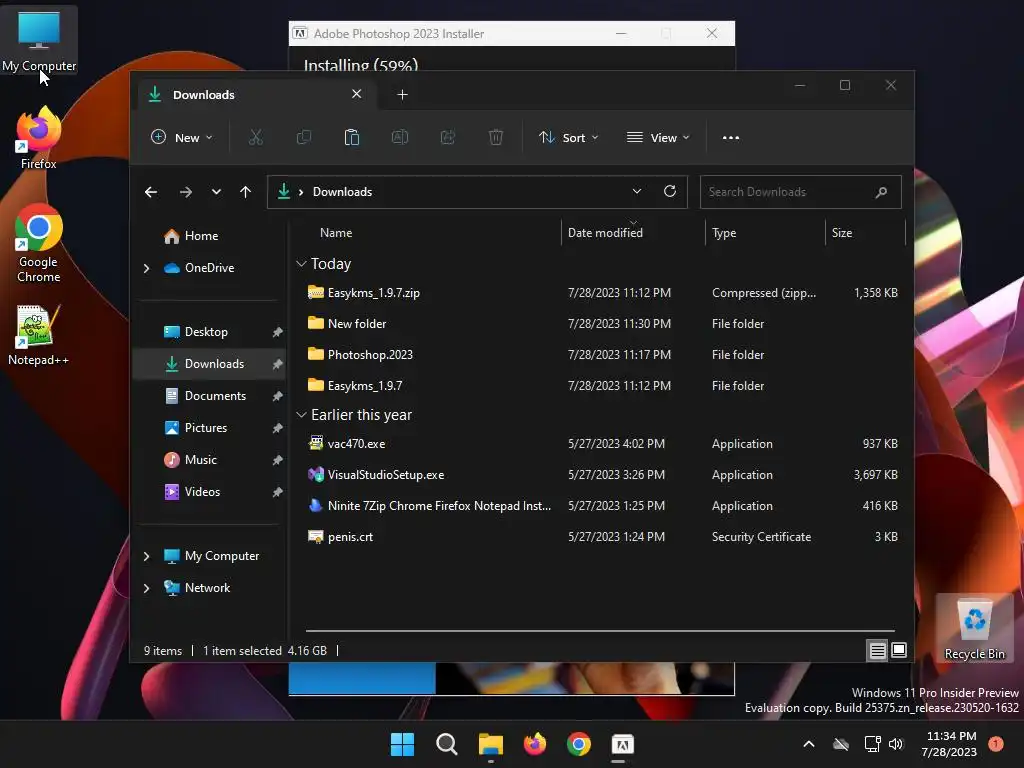Go up one folder level arrow
Viewport: 1024px width, 768px height.
(x=246, y=192)
